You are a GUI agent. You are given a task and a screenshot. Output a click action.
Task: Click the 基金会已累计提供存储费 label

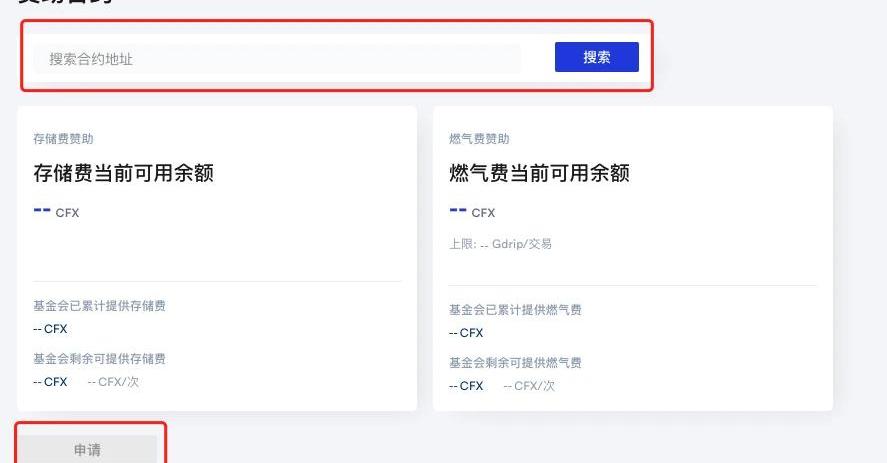pos(99,306)
